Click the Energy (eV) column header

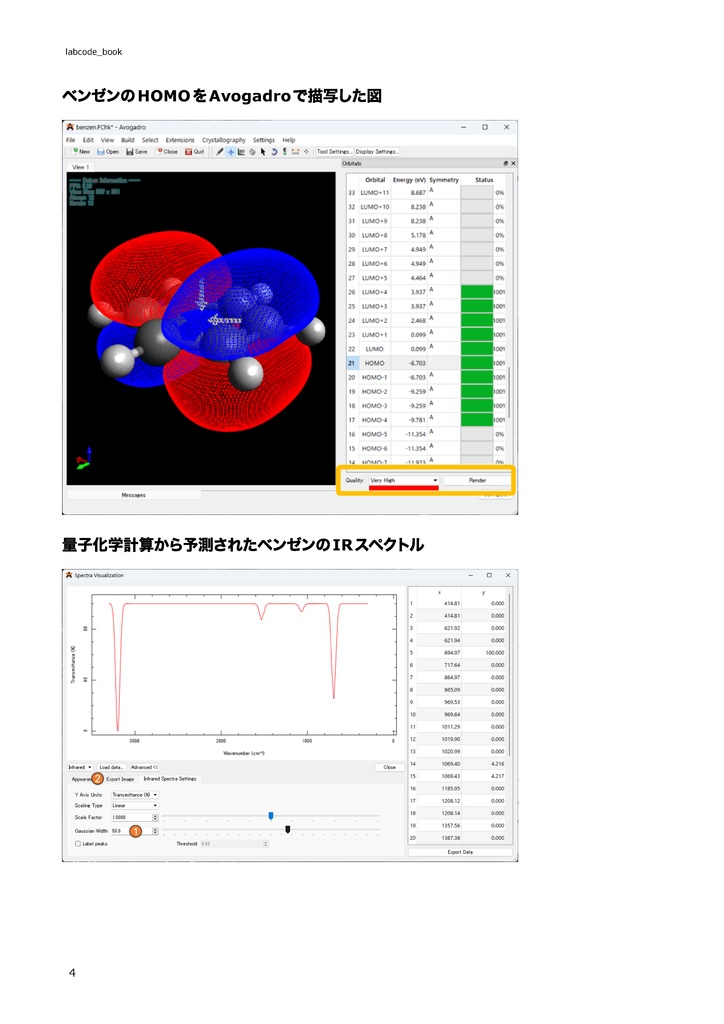(x=409, y=180)
